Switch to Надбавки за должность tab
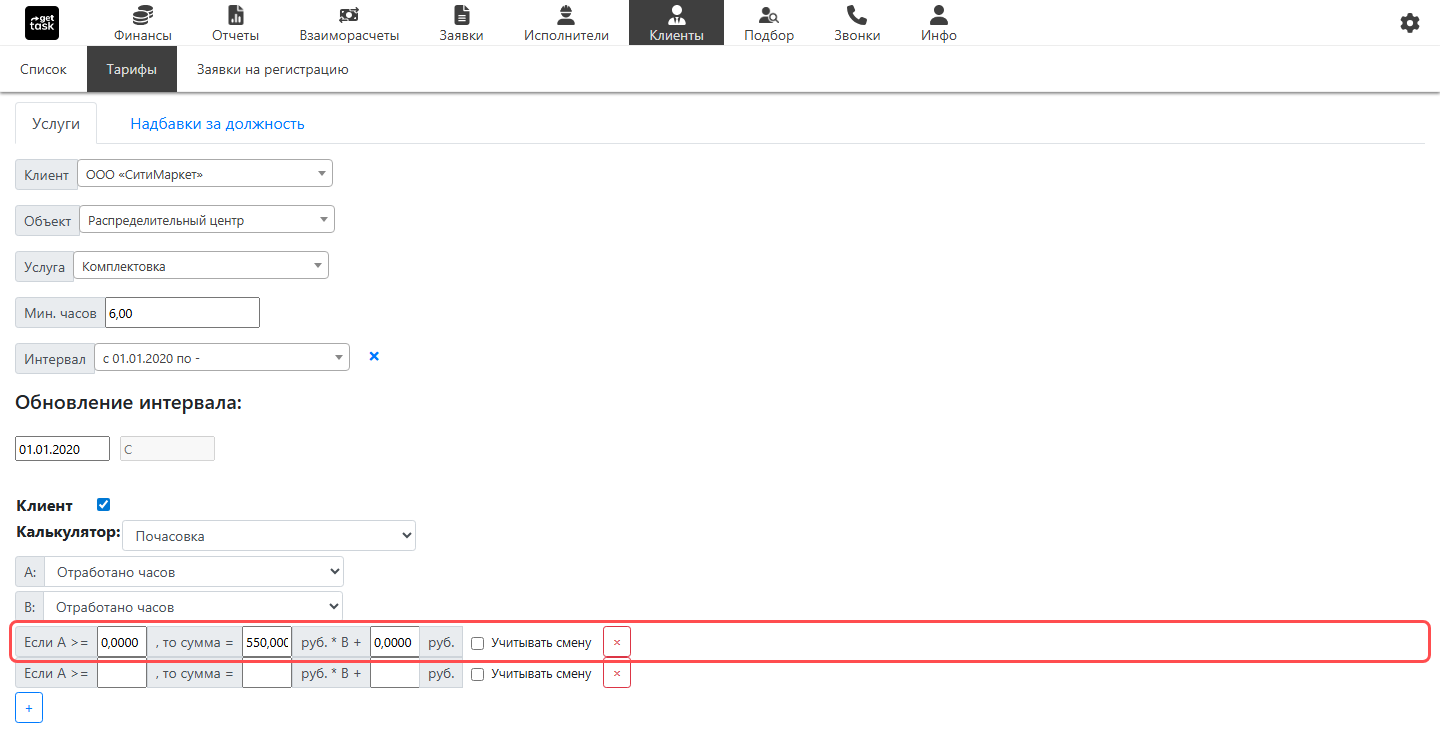The image size is (1440, 743). click(217, 124)
